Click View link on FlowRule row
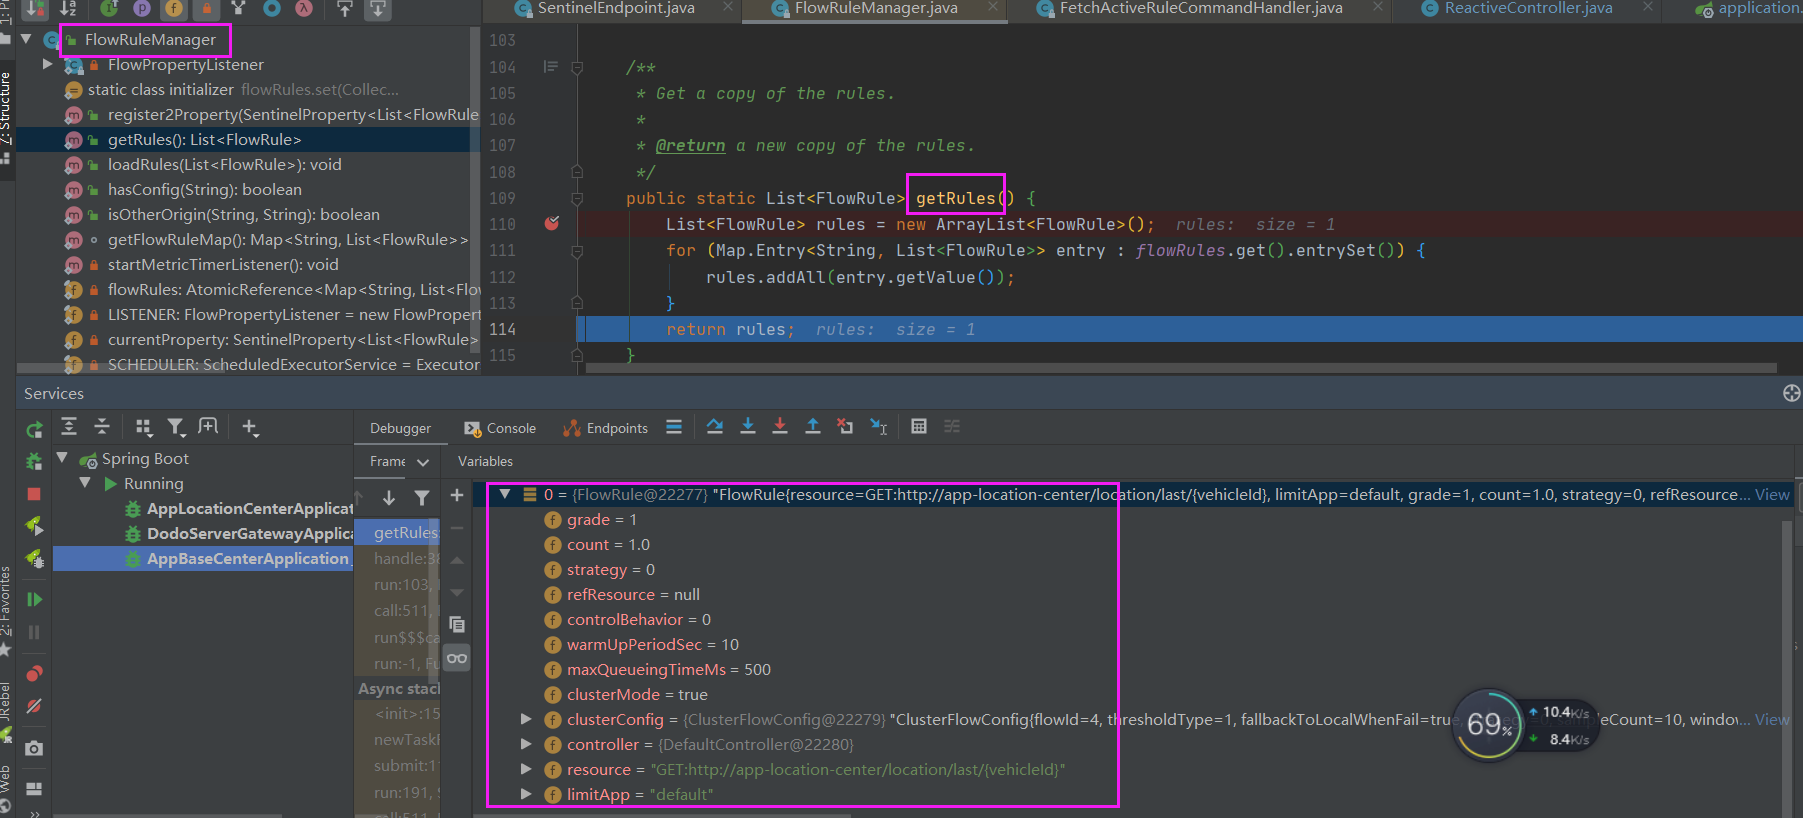The height and width of the screenshot is (818, 1803). point(1772,494)
